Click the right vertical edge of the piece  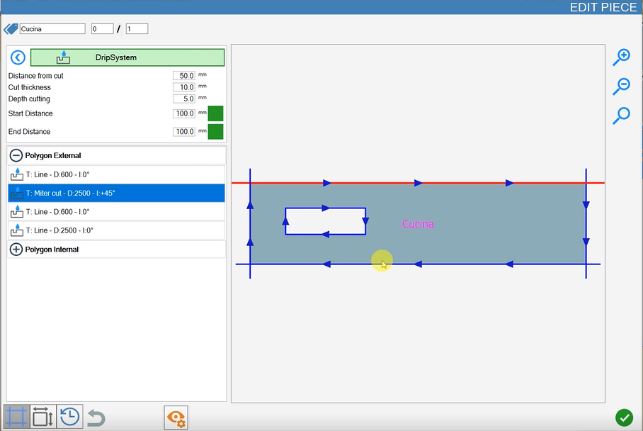(586, 223)
